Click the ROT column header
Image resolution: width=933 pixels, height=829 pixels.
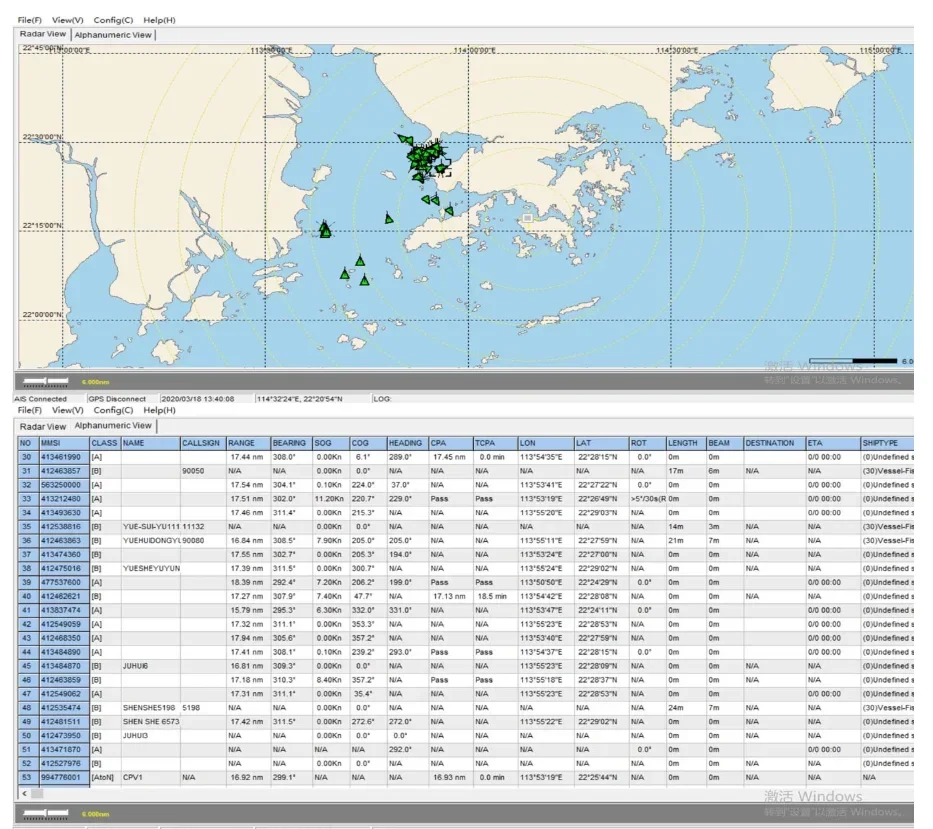click(x=647, y=443)
